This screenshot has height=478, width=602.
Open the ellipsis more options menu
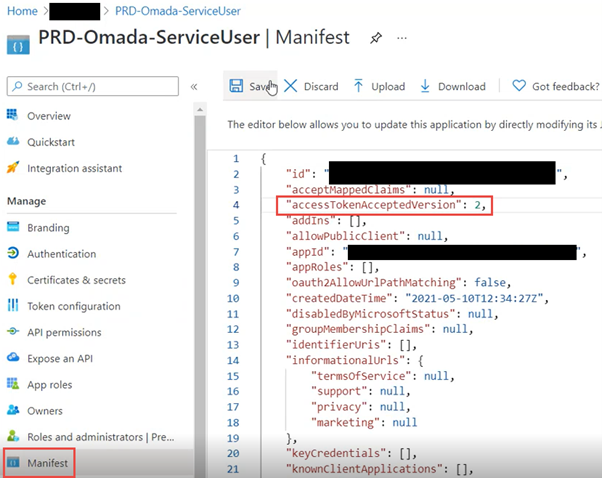[402, 38]
